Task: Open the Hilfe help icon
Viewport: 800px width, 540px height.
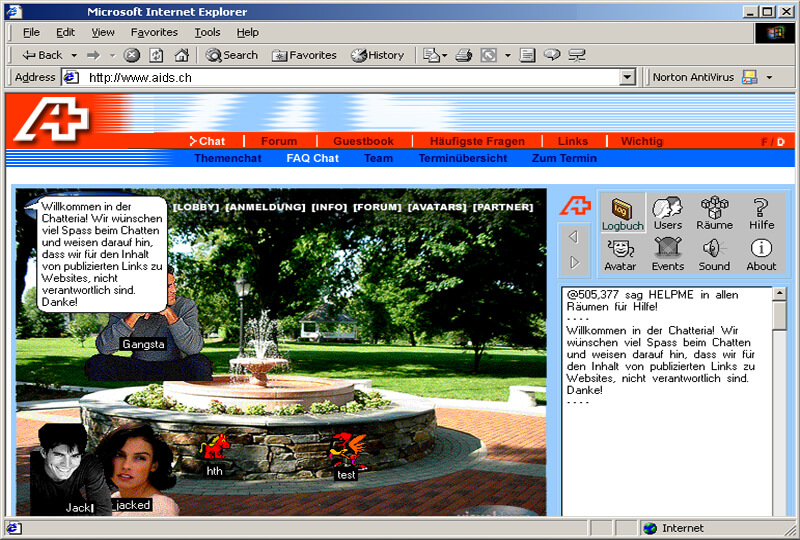Action: point(761,213)
